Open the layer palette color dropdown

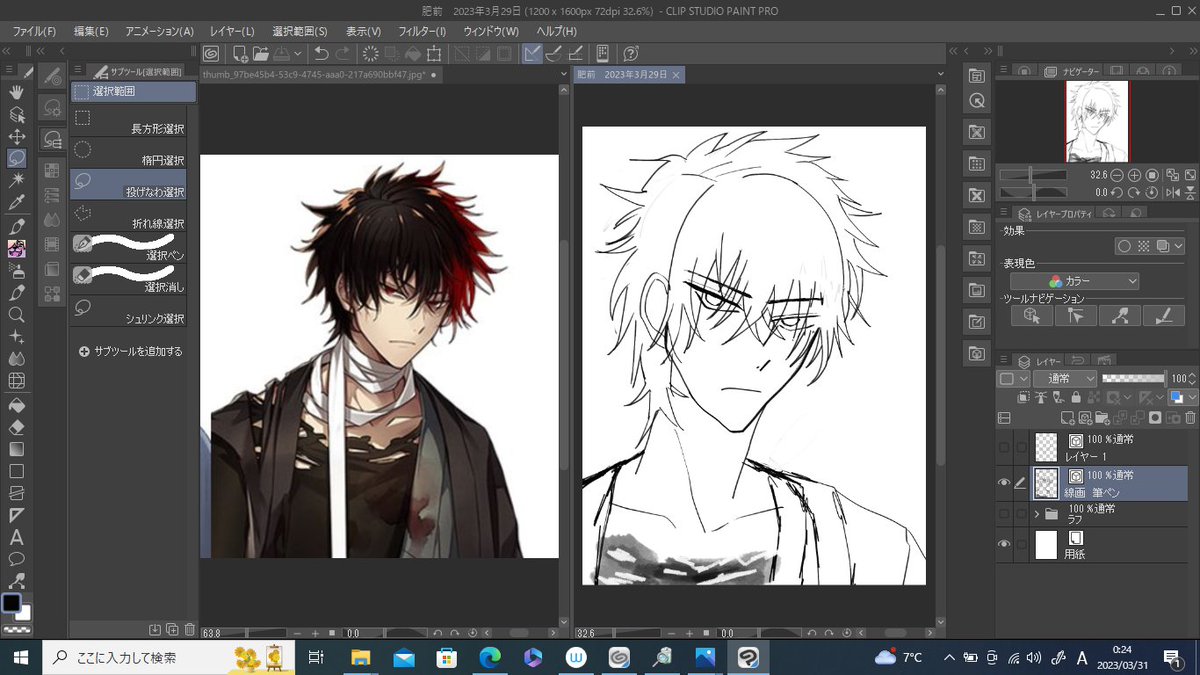[1014, 379]
